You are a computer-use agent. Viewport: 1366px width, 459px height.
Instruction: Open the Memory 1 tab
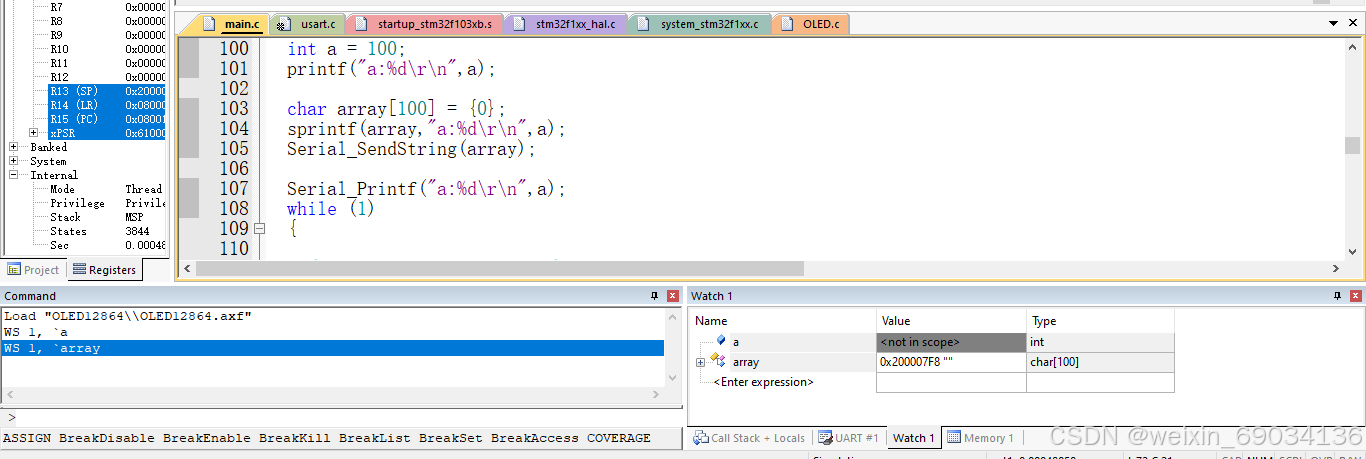[981, 438]
